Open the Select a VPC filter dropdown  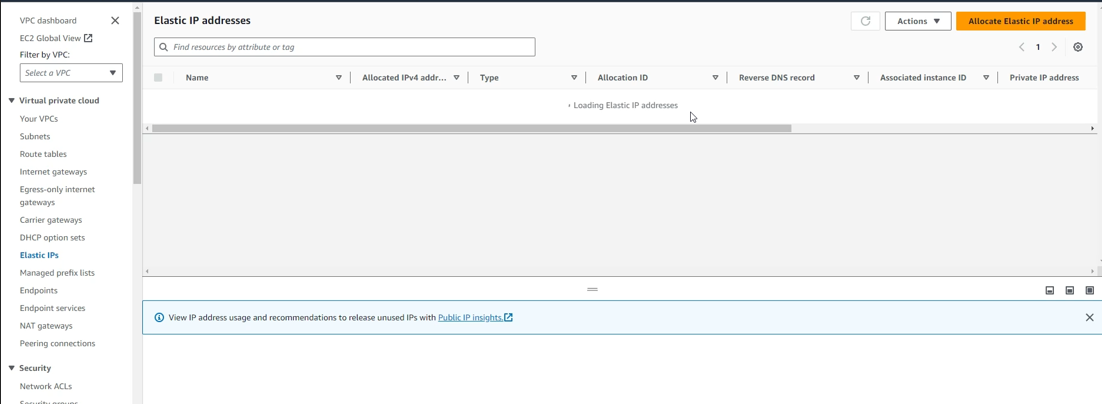point(71,73)
